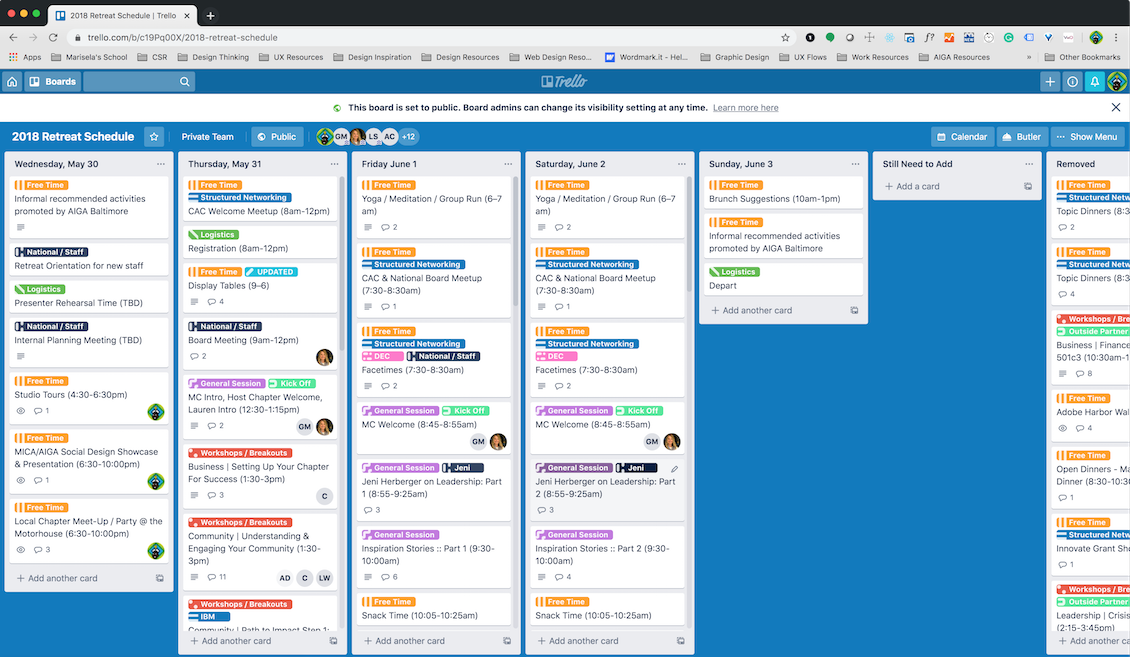This screenshot has width=1130, height=657.
Task: Open the notifications bell
Action: [1095, 81]
